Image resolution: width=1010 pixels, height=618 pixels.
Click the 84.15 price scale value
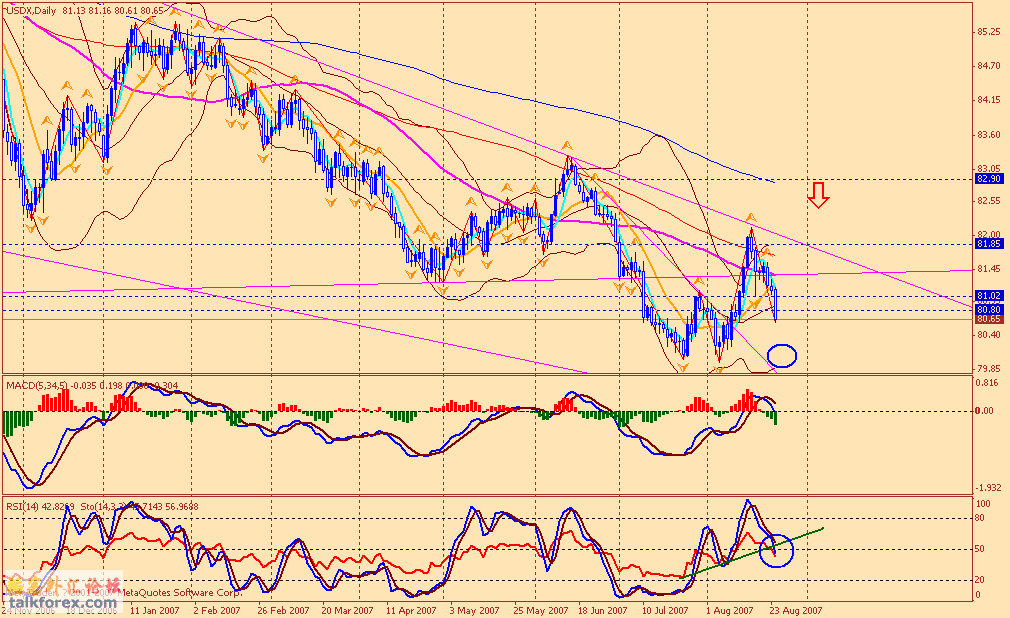989,100
